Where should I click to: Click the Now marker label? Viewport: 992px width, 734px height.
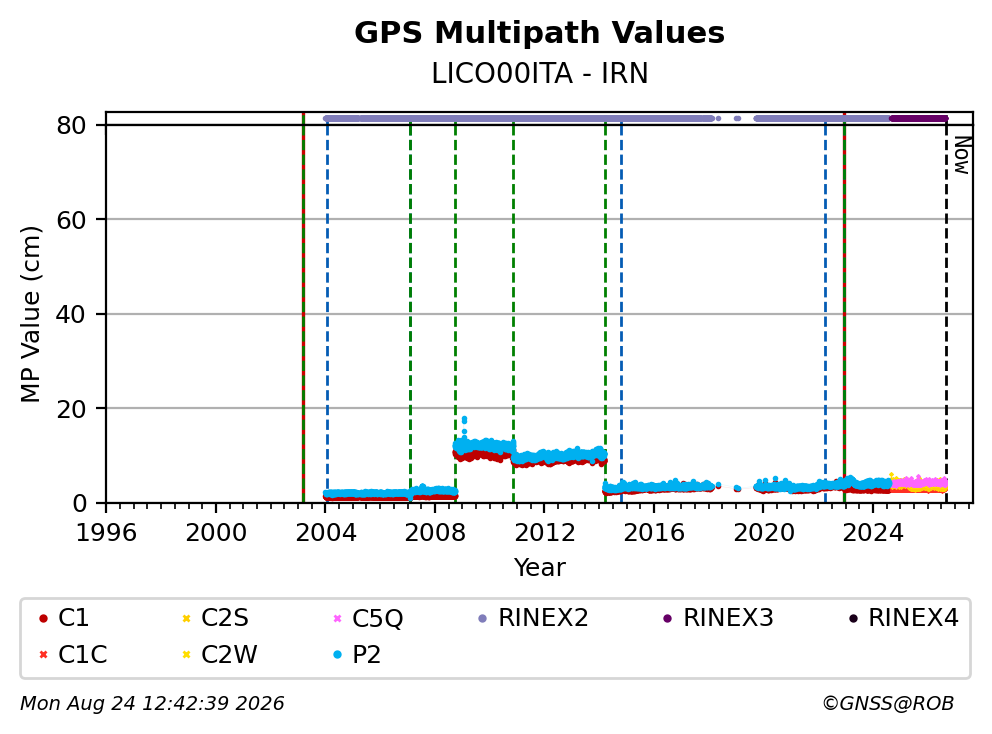coord(962,156)
